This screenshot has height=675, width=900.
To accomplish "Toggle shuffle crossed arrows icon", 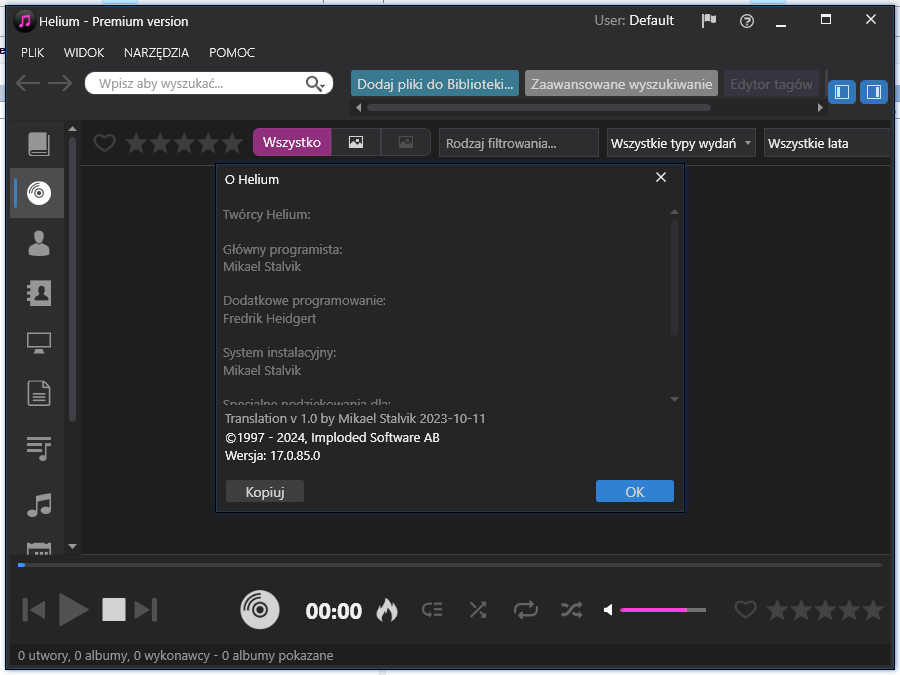I will [478, 610].
